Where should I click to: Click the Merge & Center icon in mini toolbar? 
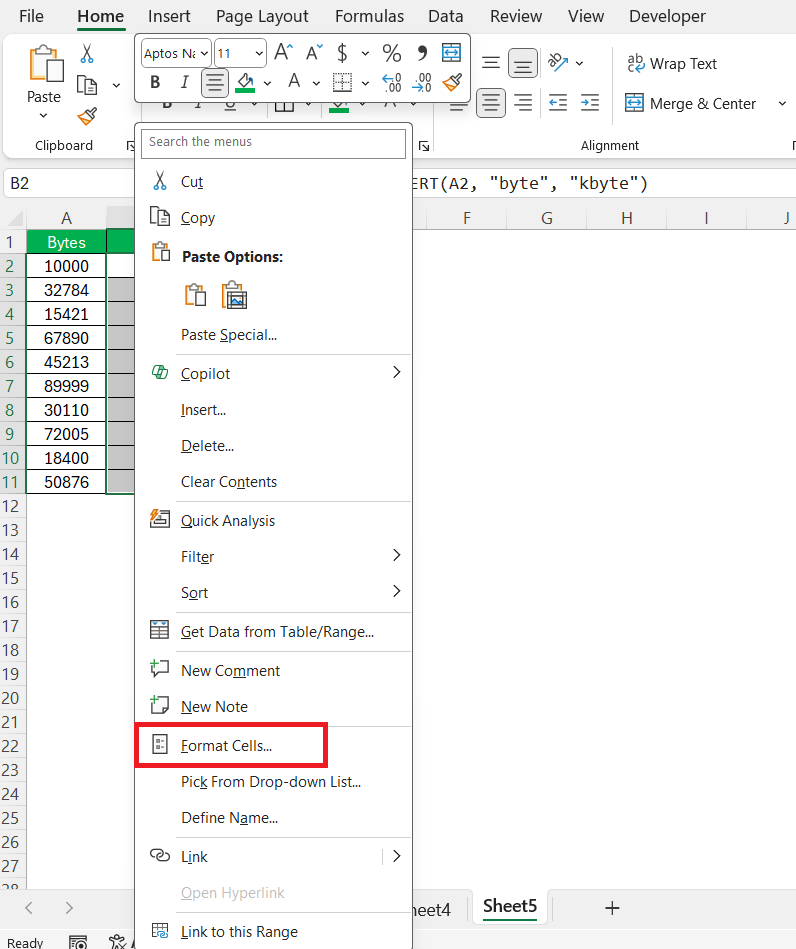tap(452, 53)
